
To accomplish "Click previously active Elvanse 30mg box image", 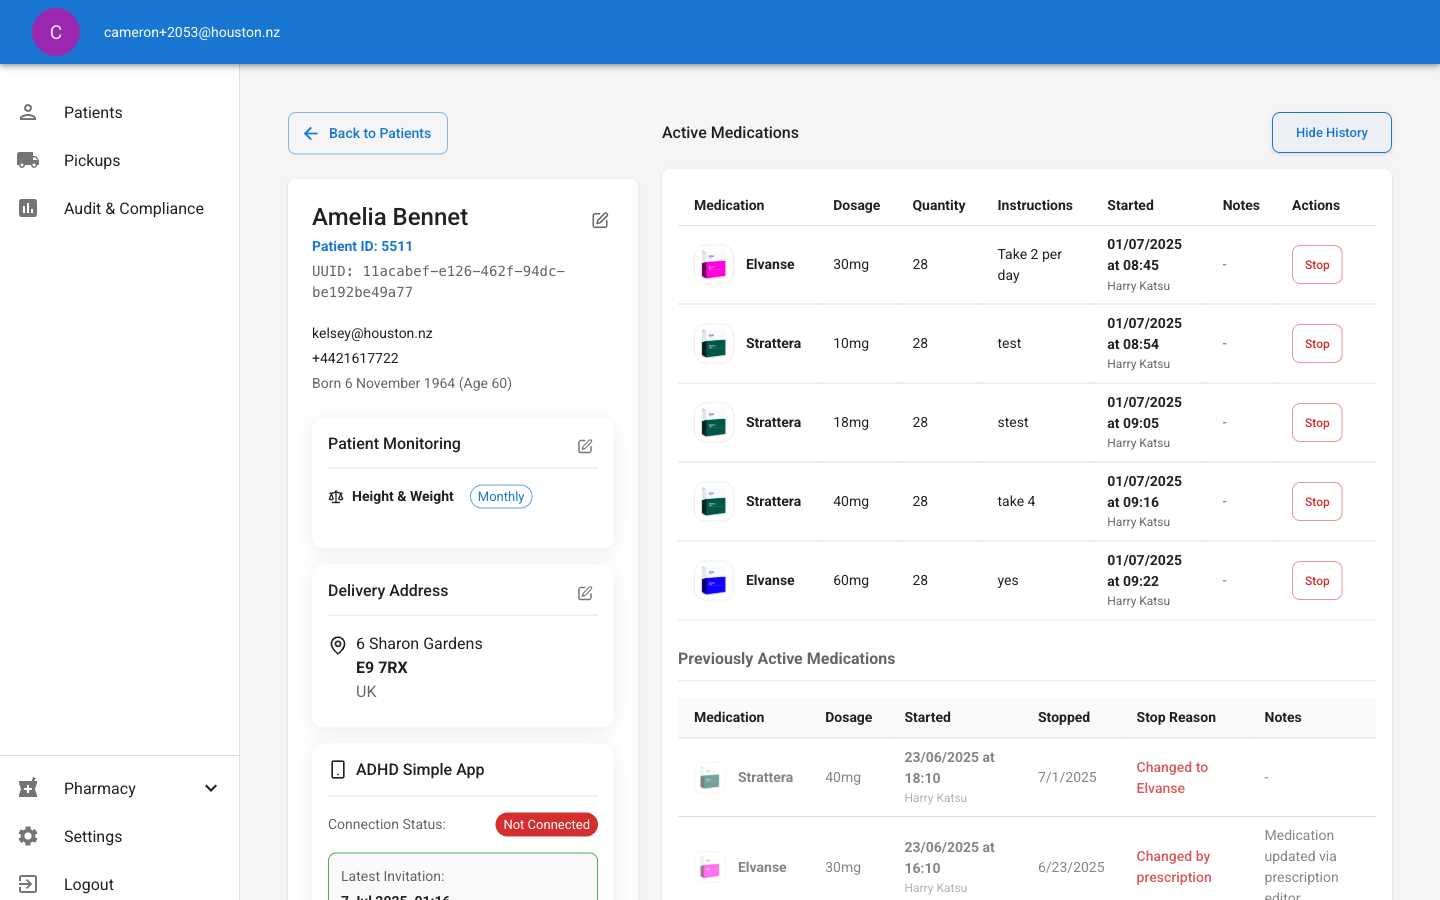I will (710, 867).
